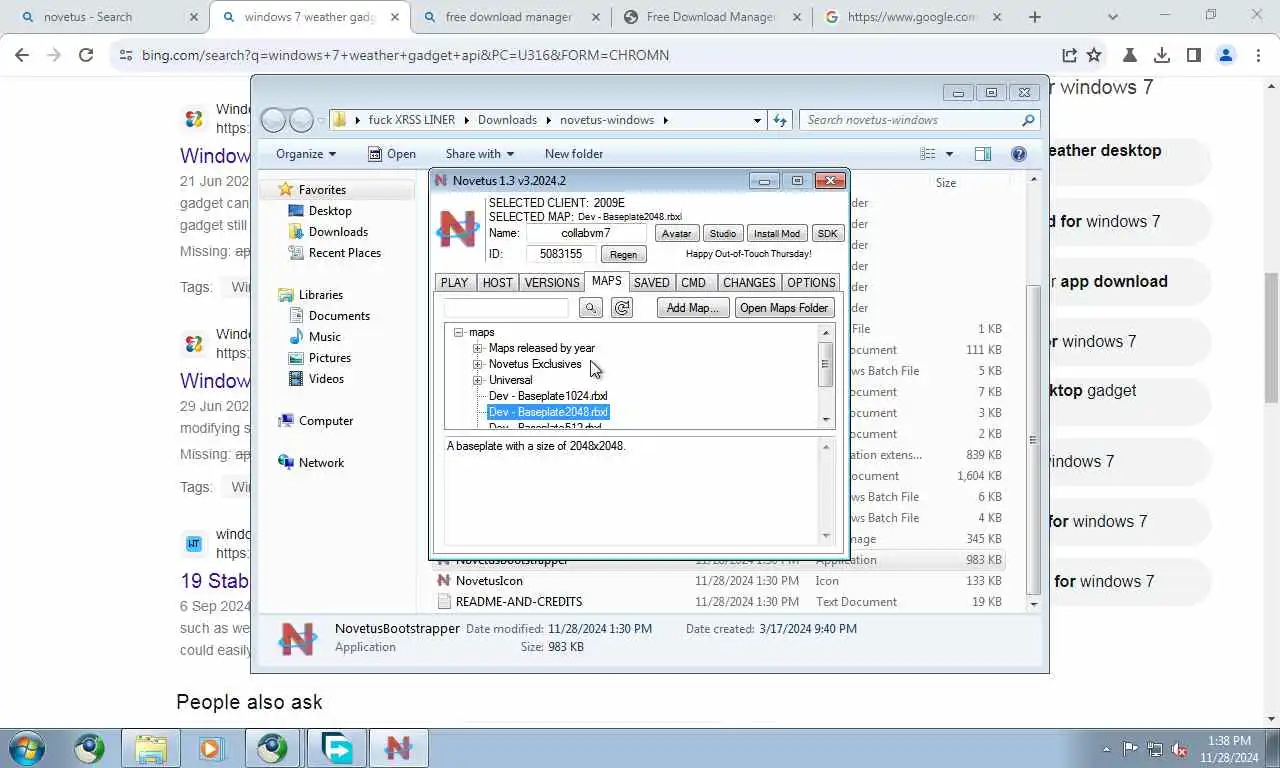Open the Share with dropdown

[479, 154]
